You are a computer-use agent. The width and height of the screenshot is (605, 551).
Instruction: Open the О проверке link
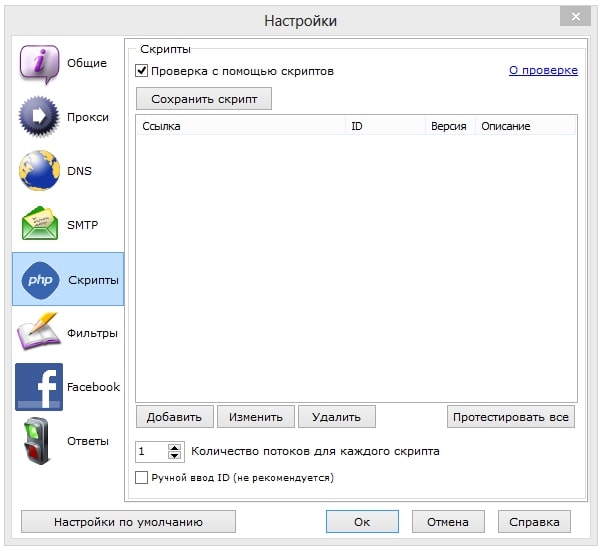coord(543,70)
